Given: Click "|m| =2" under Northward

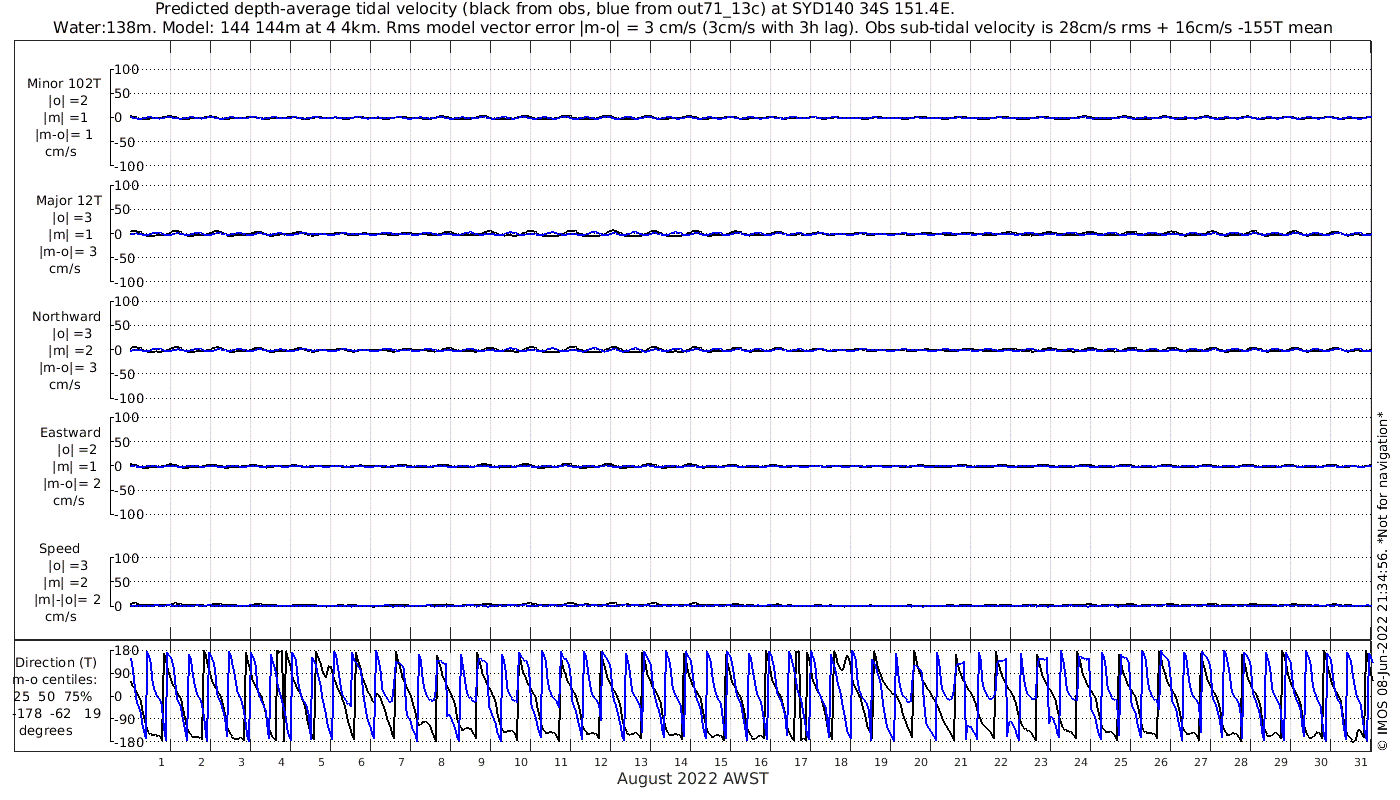Looking at the screenshot, I should [x=70, y=351].
